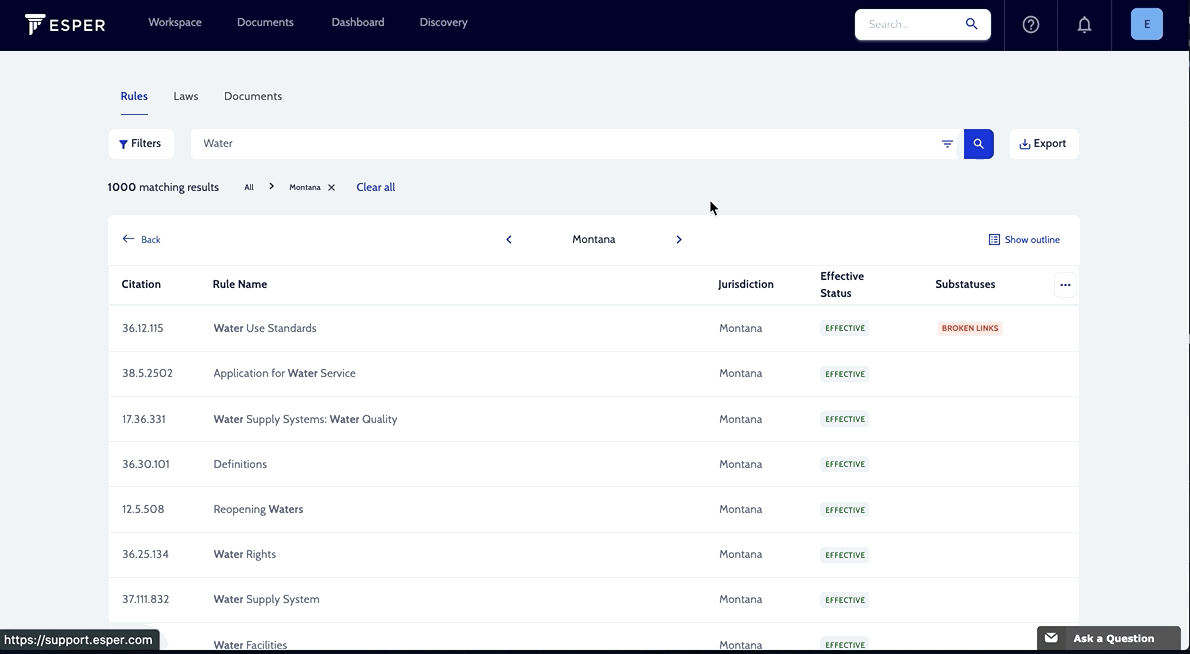Go to next jurisdiction with right chevron
Screen dimensions: 1190x654
pyautogui.click(x=679, y=239)
